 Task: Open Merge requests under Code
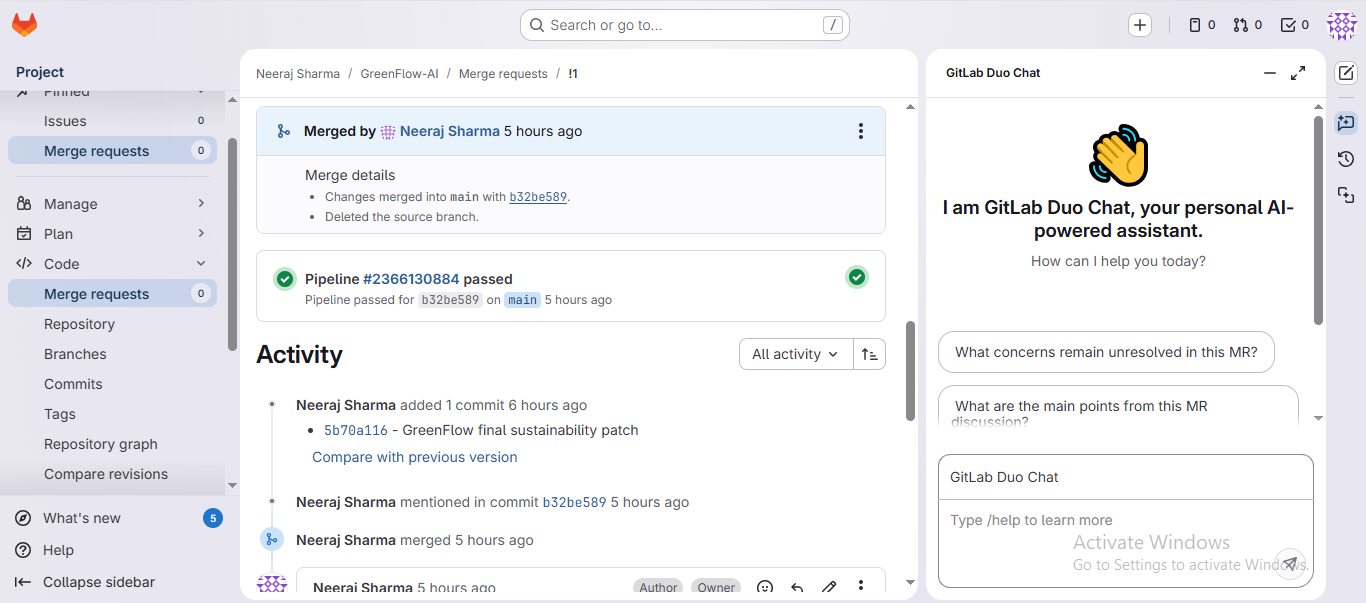112,294
